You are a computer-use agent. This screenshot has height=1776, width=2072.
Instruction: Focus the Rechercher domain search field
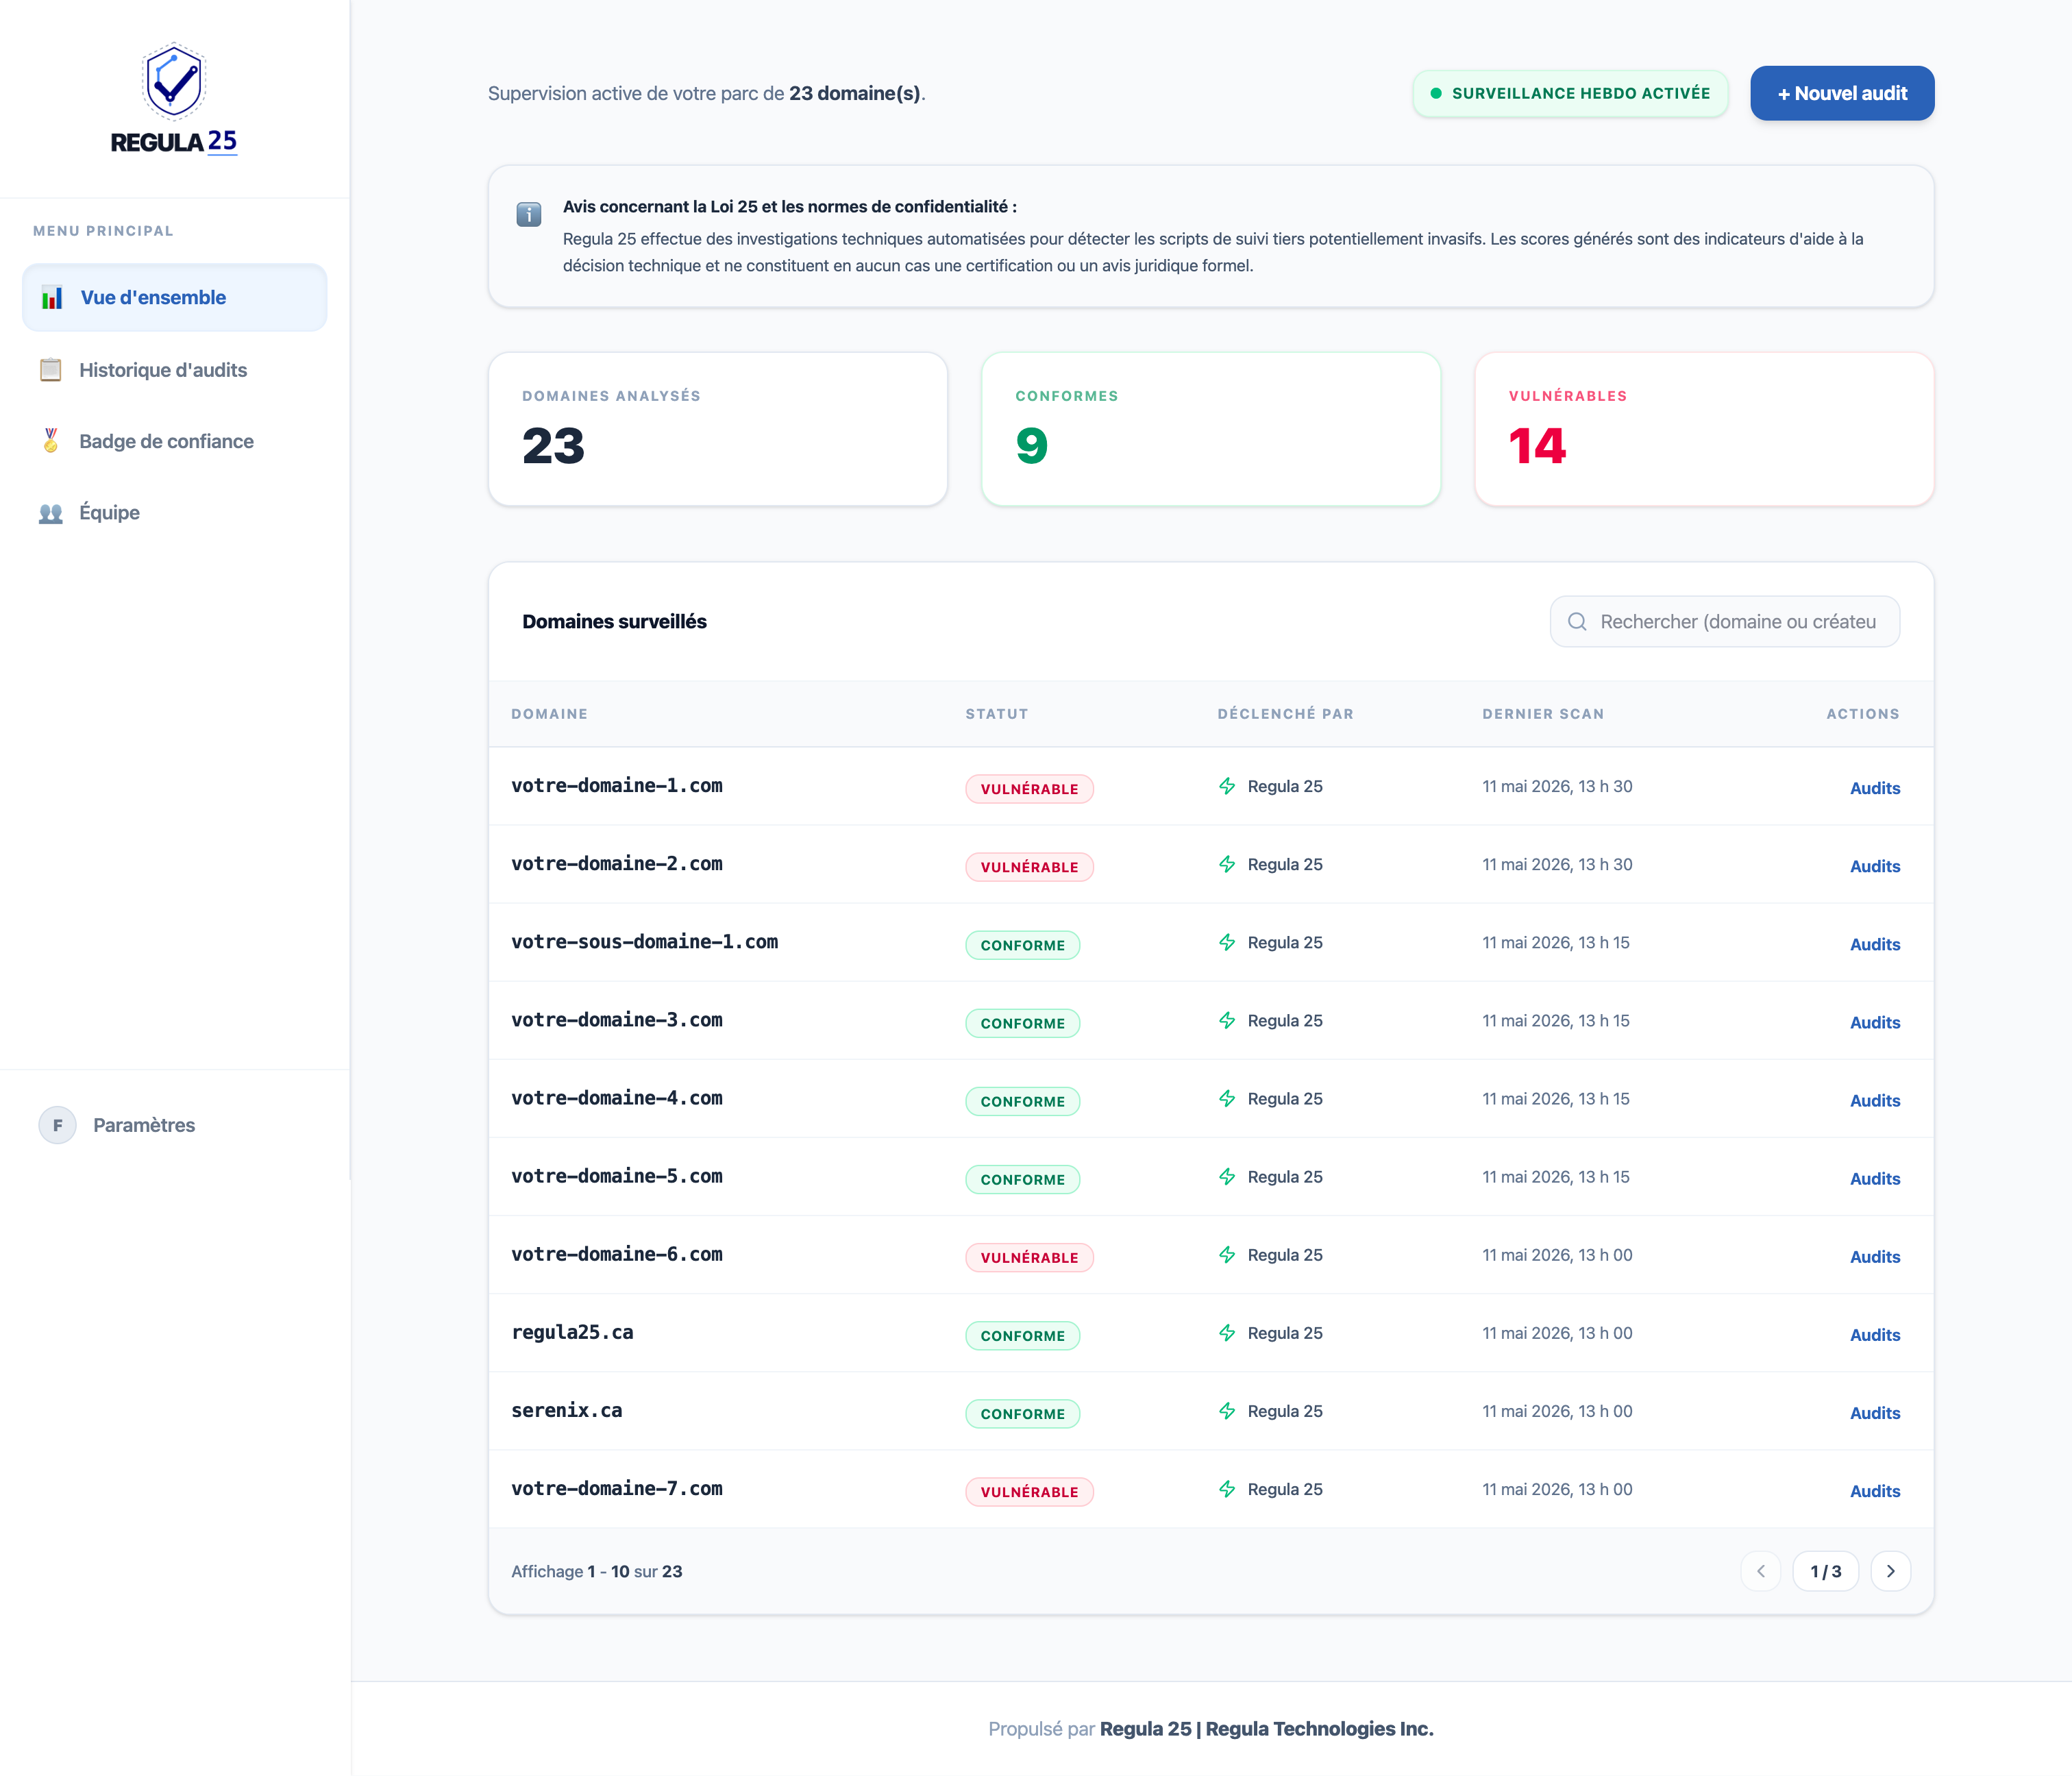click(1724, 622)
